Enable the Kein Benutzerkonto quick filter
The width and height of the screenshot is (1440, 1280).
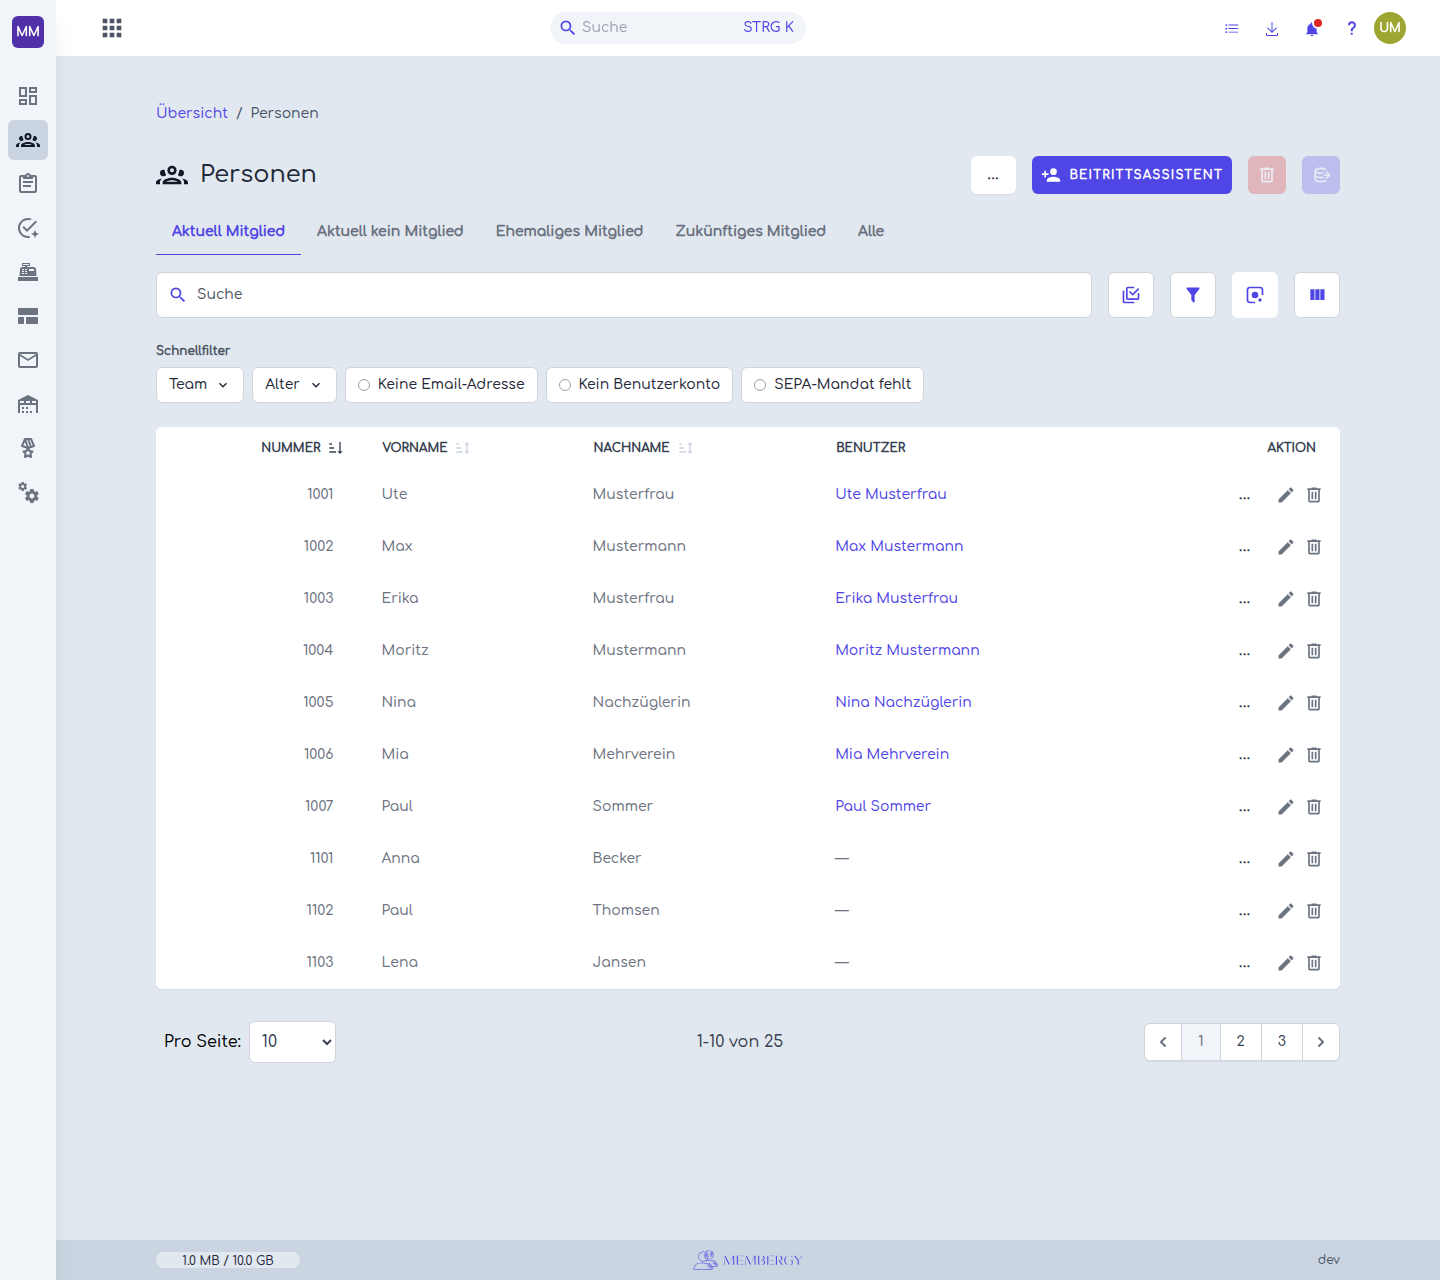click(639, 385)
